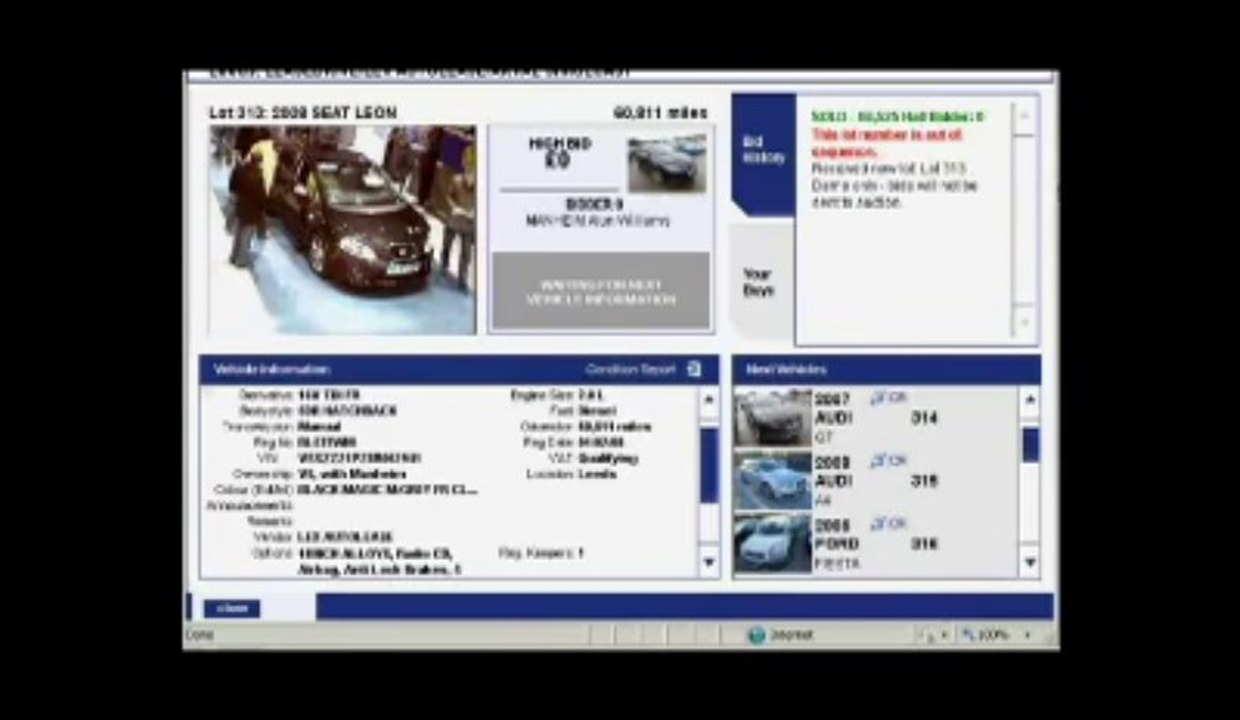Viewport: 1240px width, 720px height.
Task: Click the Done status bar text
Action: tap(200, 635)
